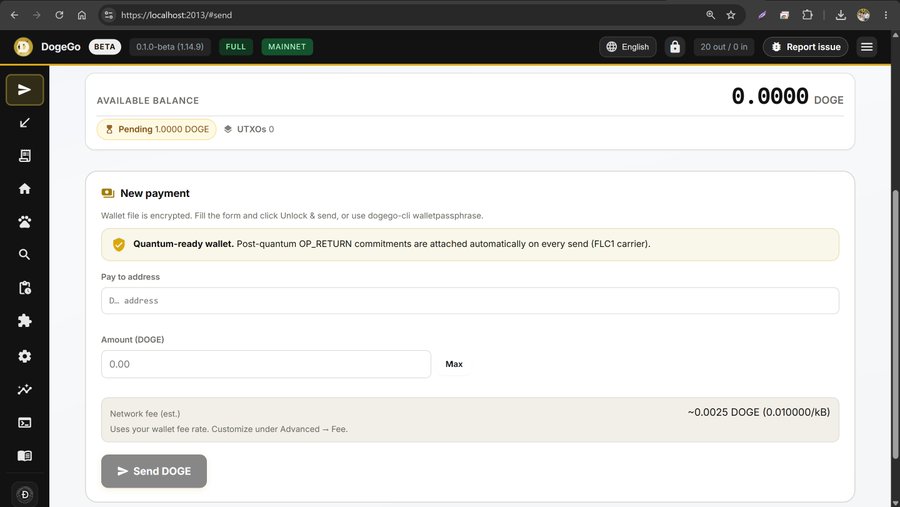Open the stats chart icon in sidebar
The image size is (900, 507).
coord(25,389)
